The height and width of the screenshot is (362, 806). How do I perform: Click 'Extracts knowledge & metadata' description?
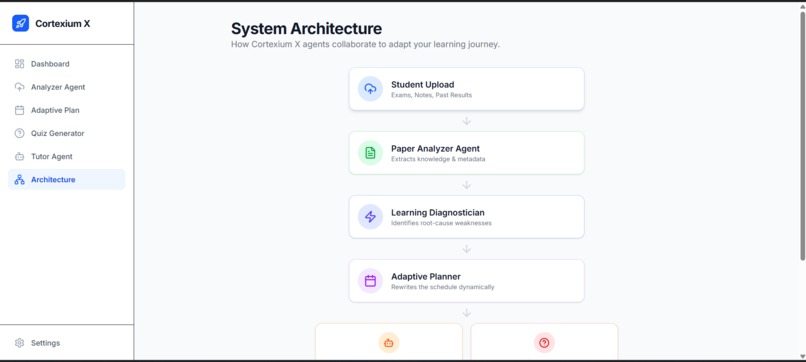pyautogui.click(x=438, y=159)
